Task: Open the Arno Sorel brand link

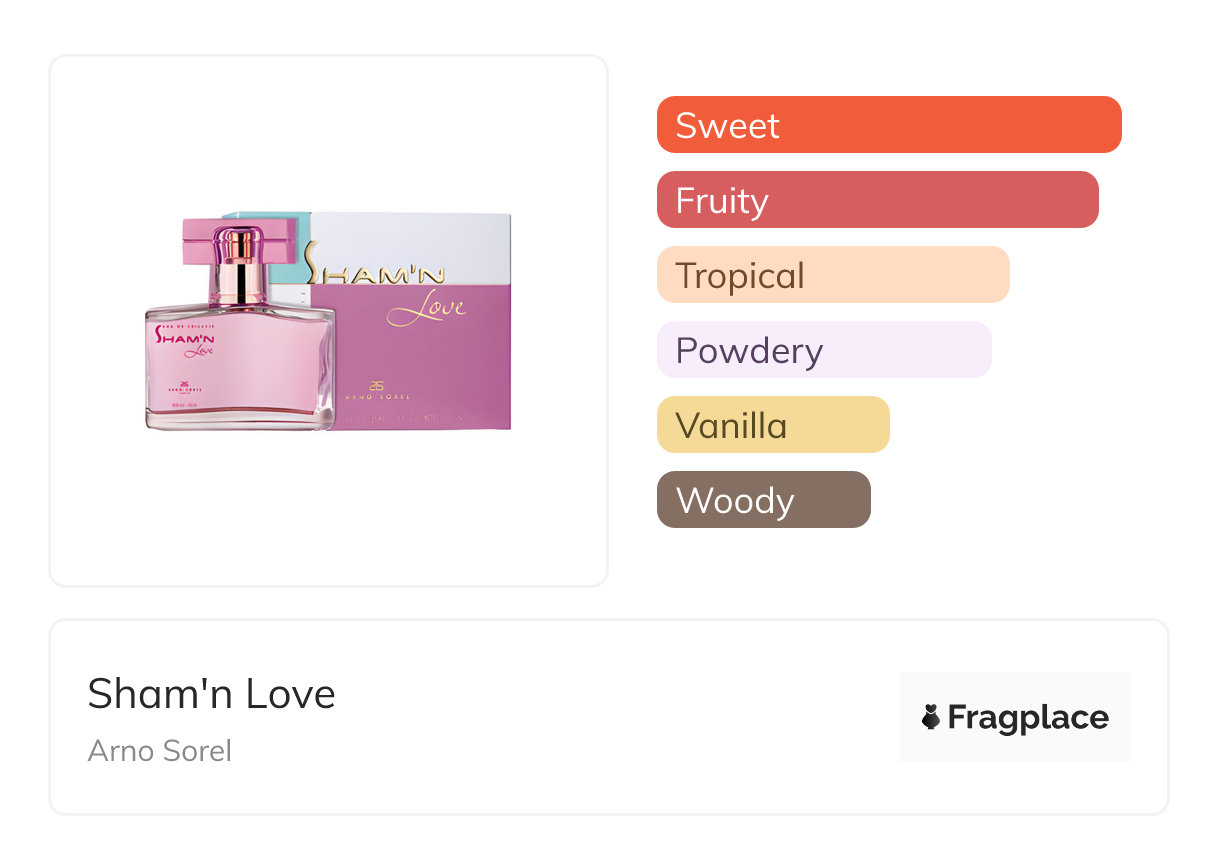Action: click(160, 750)
